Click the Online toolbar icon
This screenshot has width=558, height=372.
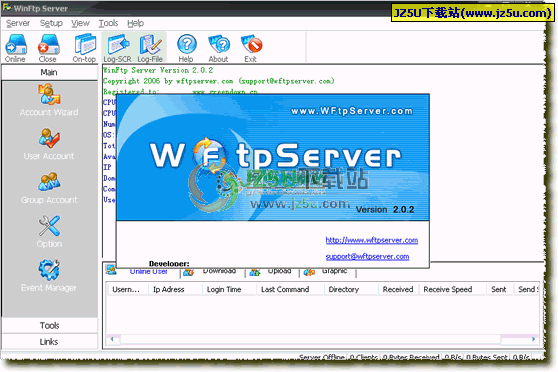pyautogui.click(x=16, y=48)
